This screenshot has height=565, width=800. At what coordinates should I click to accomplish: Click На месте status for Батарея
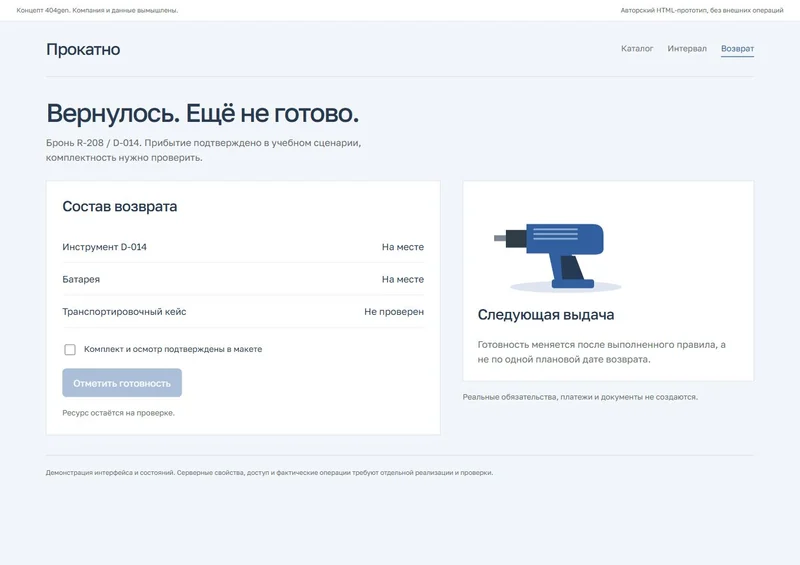point(403,280)
